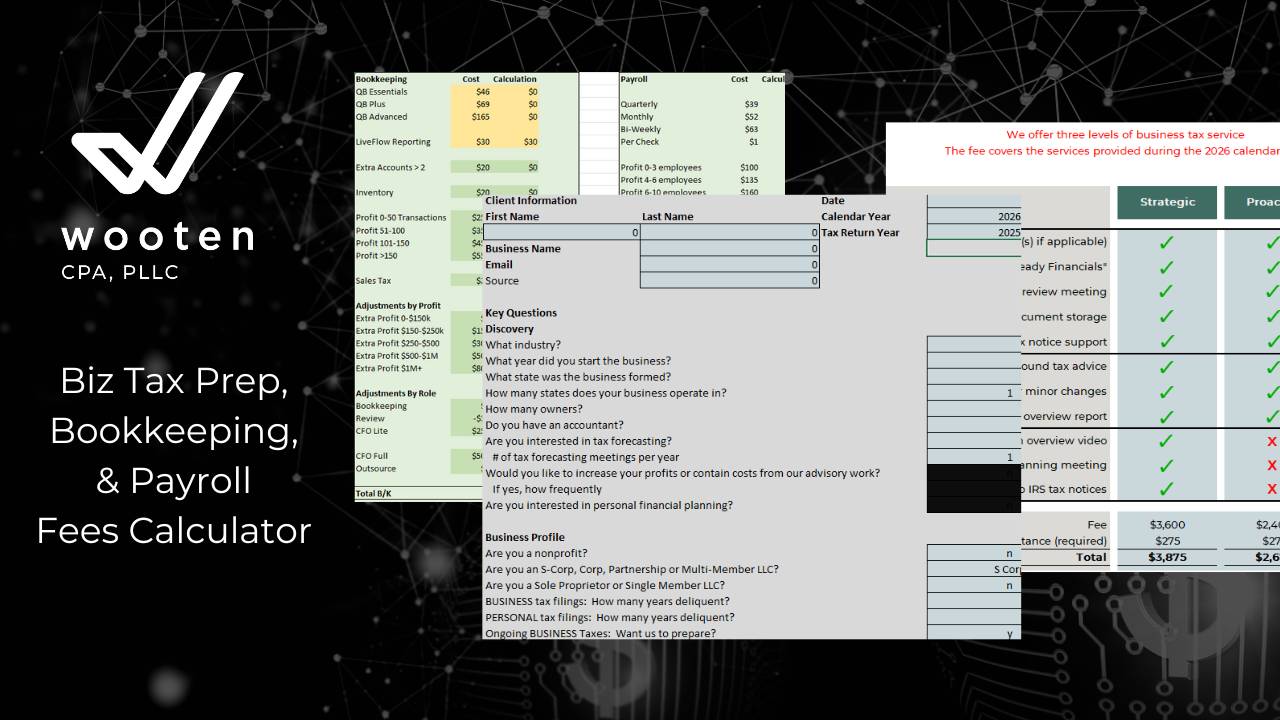Screen dimensions: 1280x720
Task: Click the 'Adjustments by Profit' heading
Action: pos(398,306)
